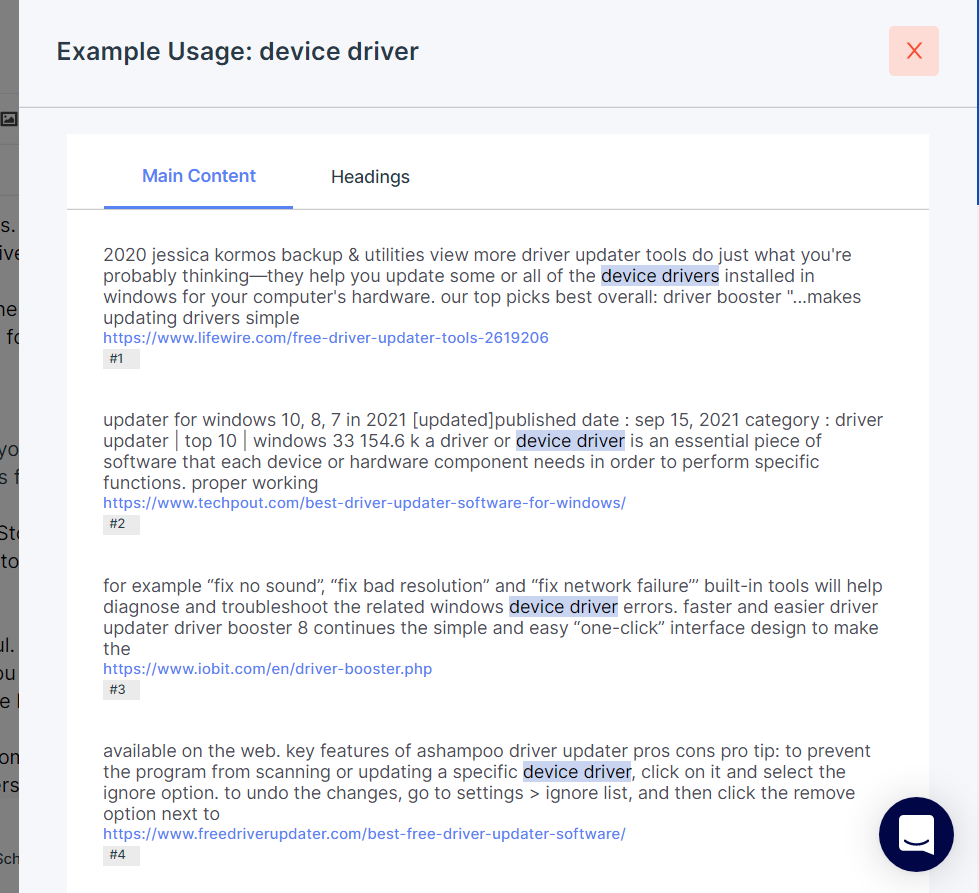This screenshot has height=893, width=979.
Task: Open the chat support widget
Action: coord(916,834)
